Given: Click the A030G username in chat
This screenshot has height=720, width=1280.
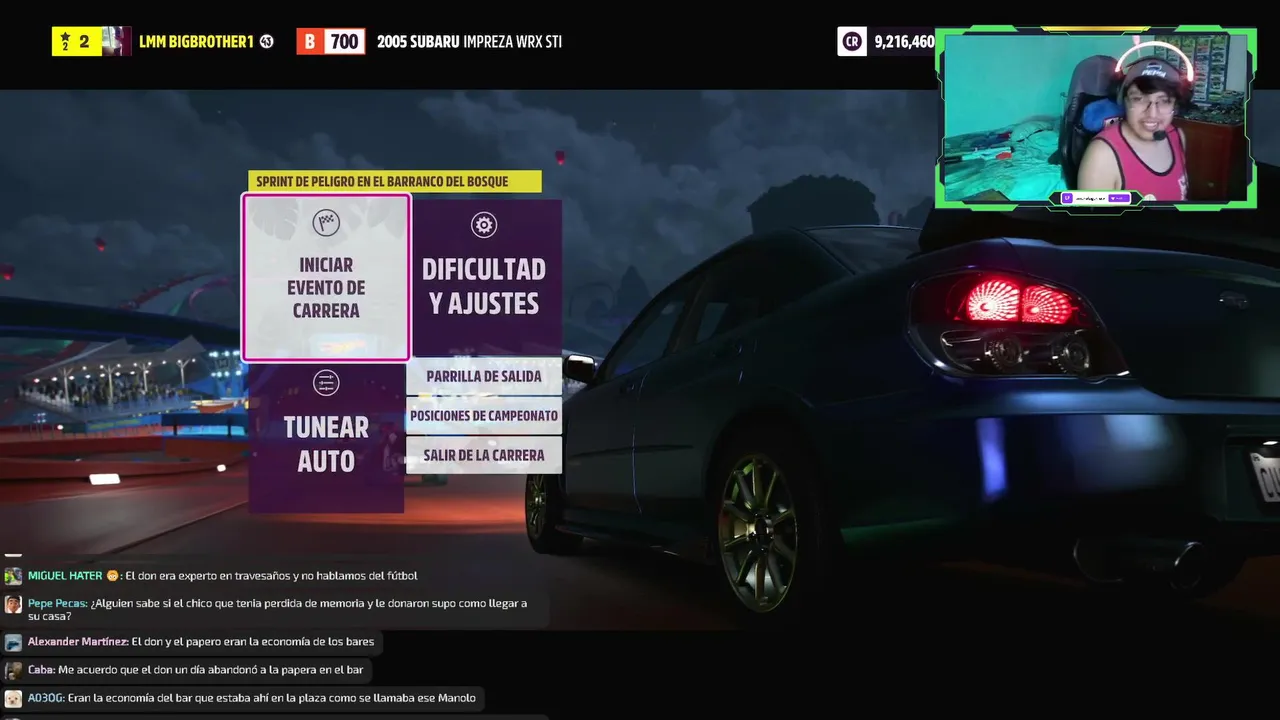Looking at the screenshot, I should [x=45, y=698].
